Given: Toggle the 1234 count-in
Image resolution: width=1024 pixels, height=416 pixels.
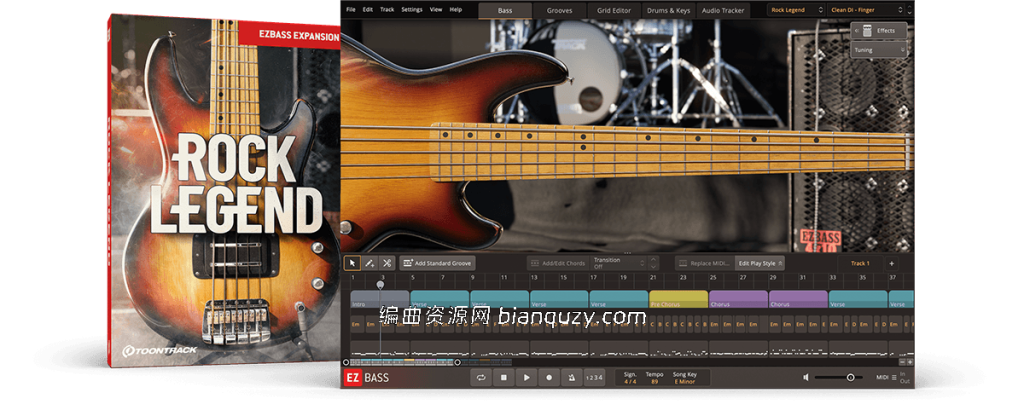Looking at the screenshot, I should click(594, 377).
